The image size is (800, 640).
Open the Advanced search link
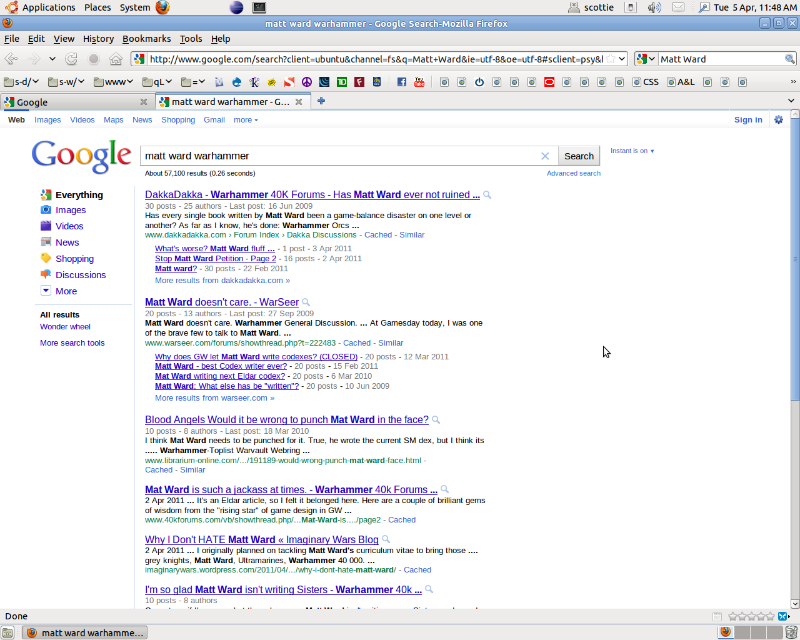(x=573, y=174)
